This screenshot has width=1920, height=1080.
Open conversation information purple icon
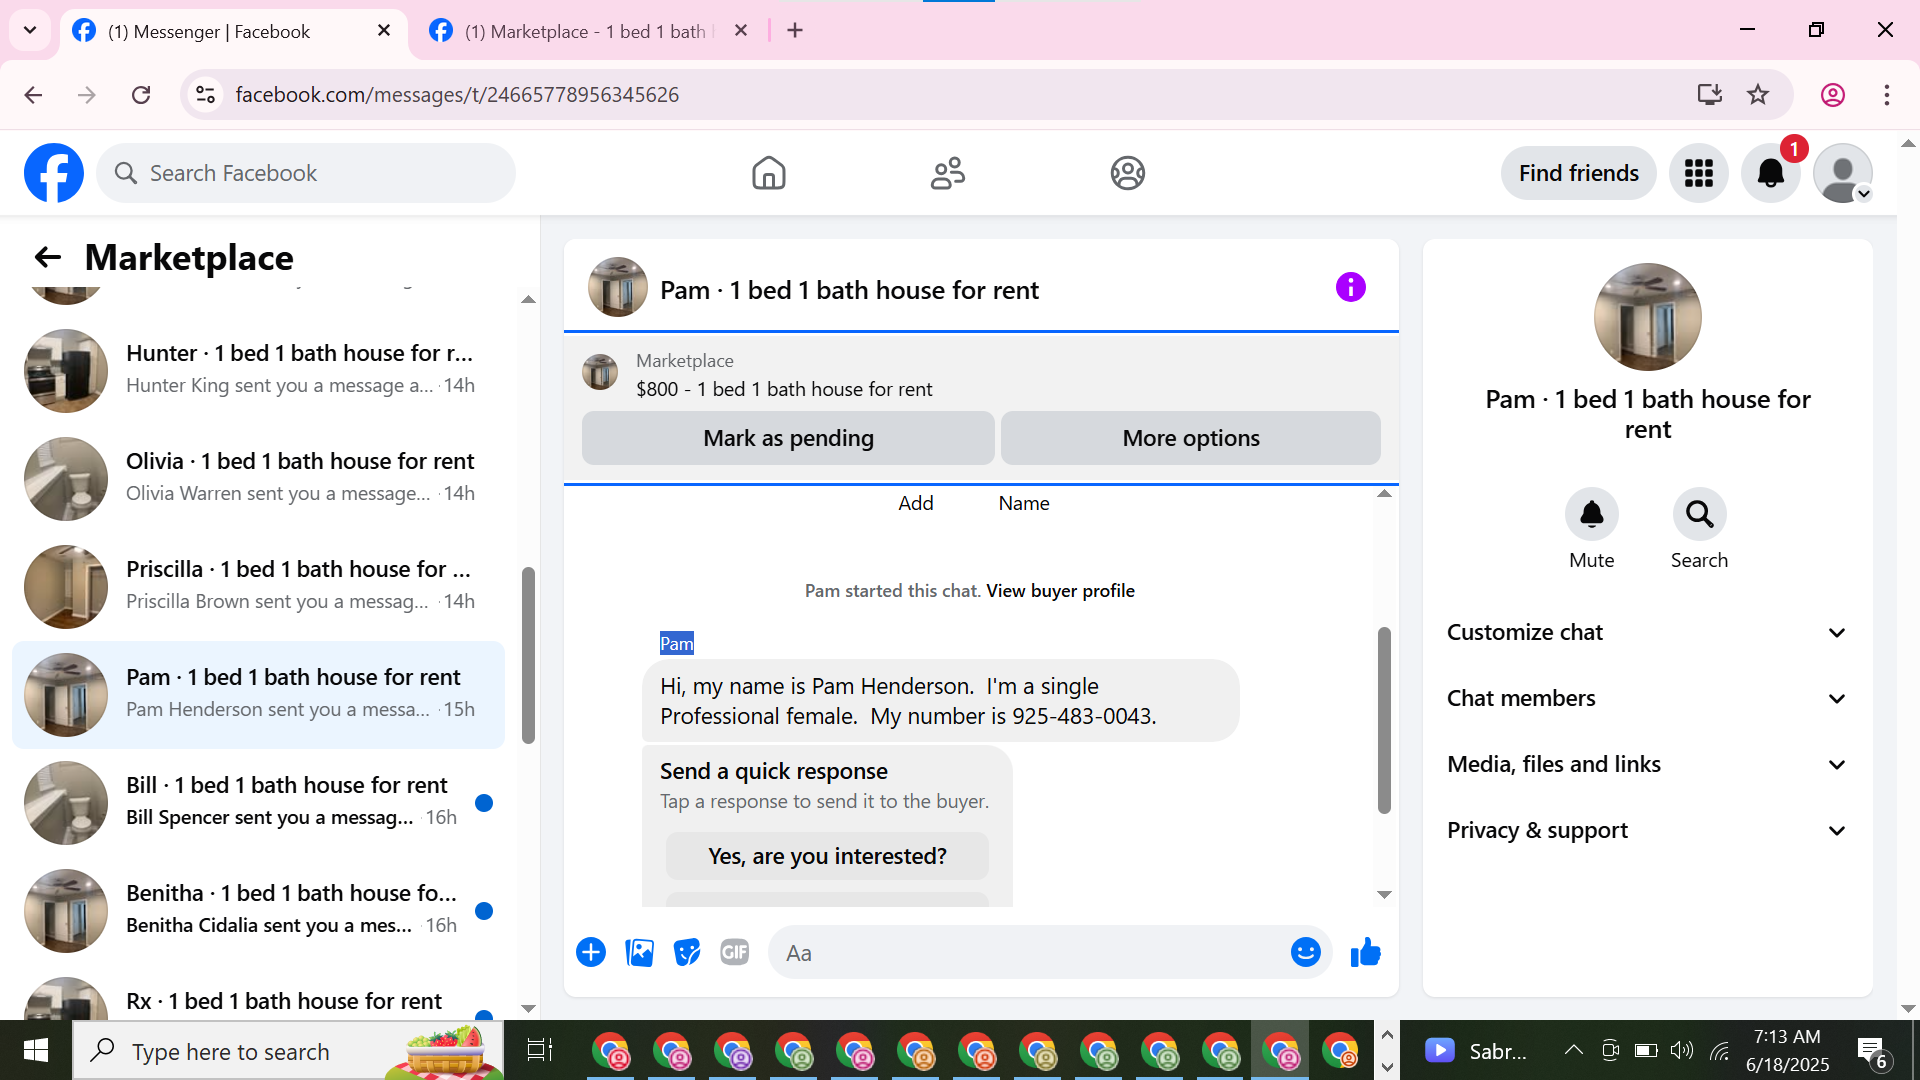[x=1350, y=288]
